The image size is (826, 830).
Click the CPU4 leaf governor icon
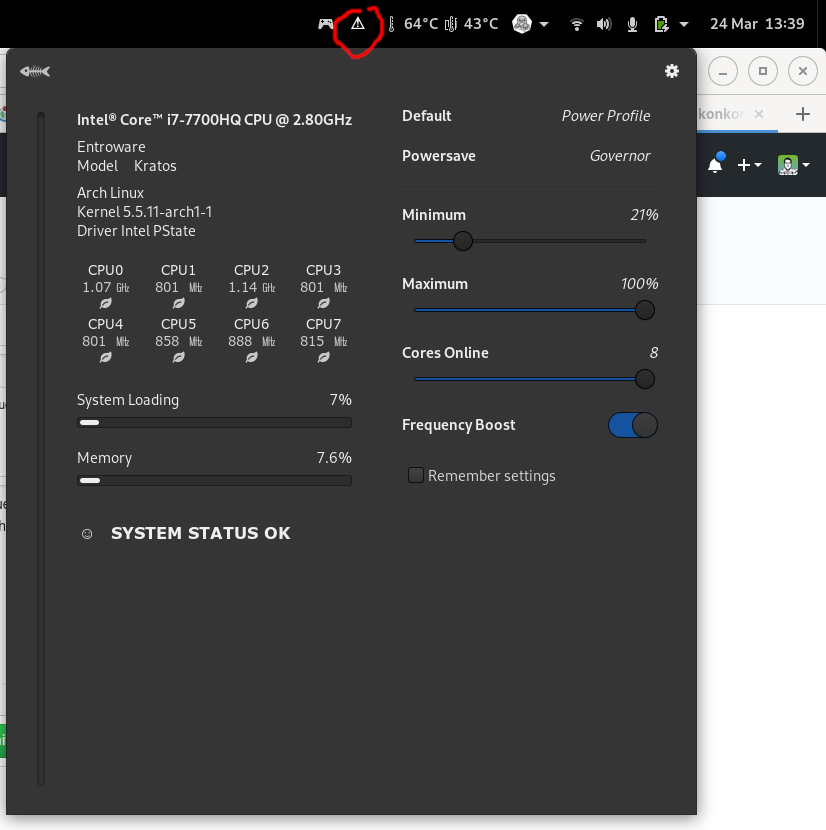click(x=105, y=357)
